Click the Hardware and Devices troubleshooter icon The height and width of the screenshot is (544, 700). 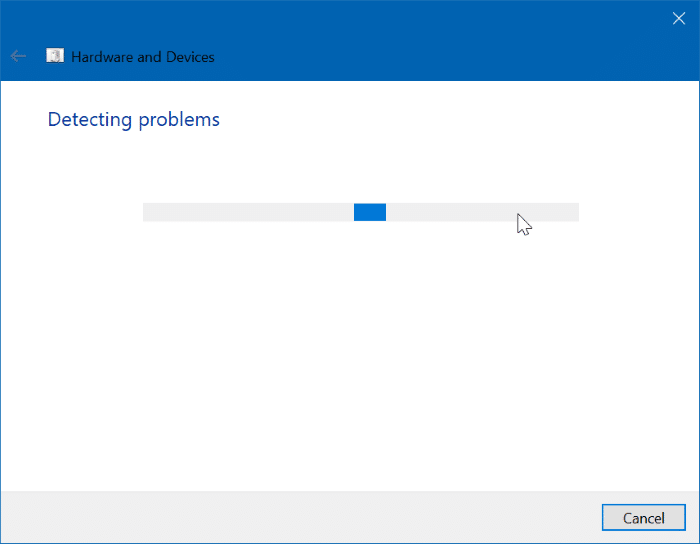(x=55, y=56)
